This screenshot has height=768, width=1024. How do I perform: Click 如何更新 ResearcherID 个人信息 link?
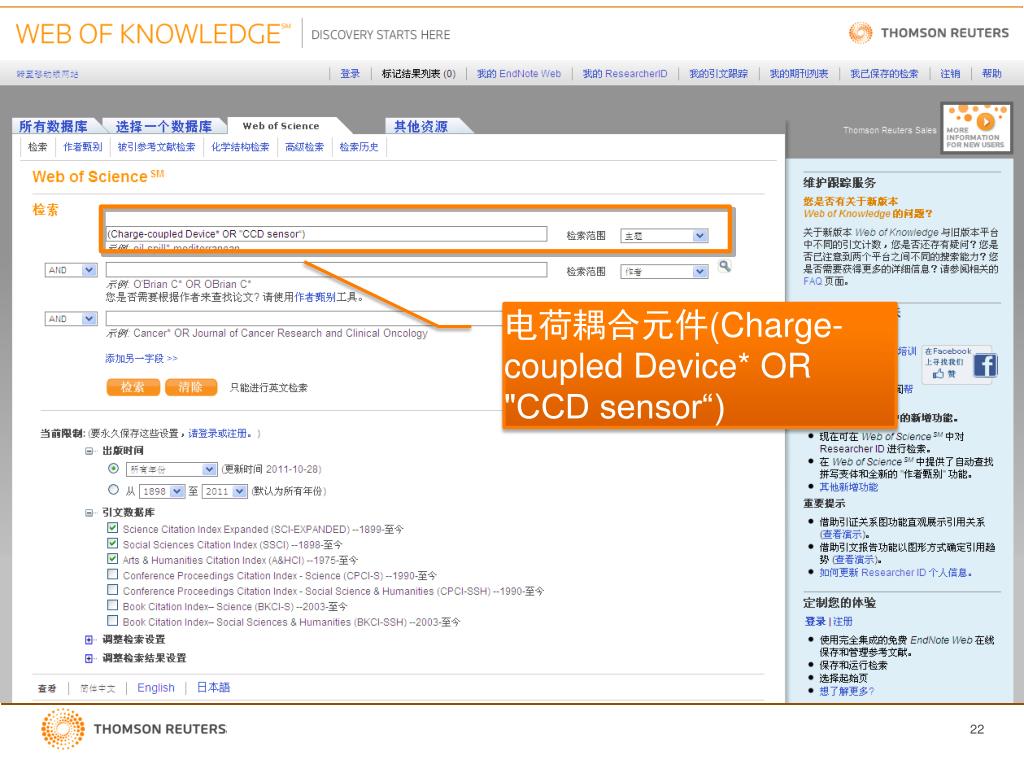tap(895, 572)
